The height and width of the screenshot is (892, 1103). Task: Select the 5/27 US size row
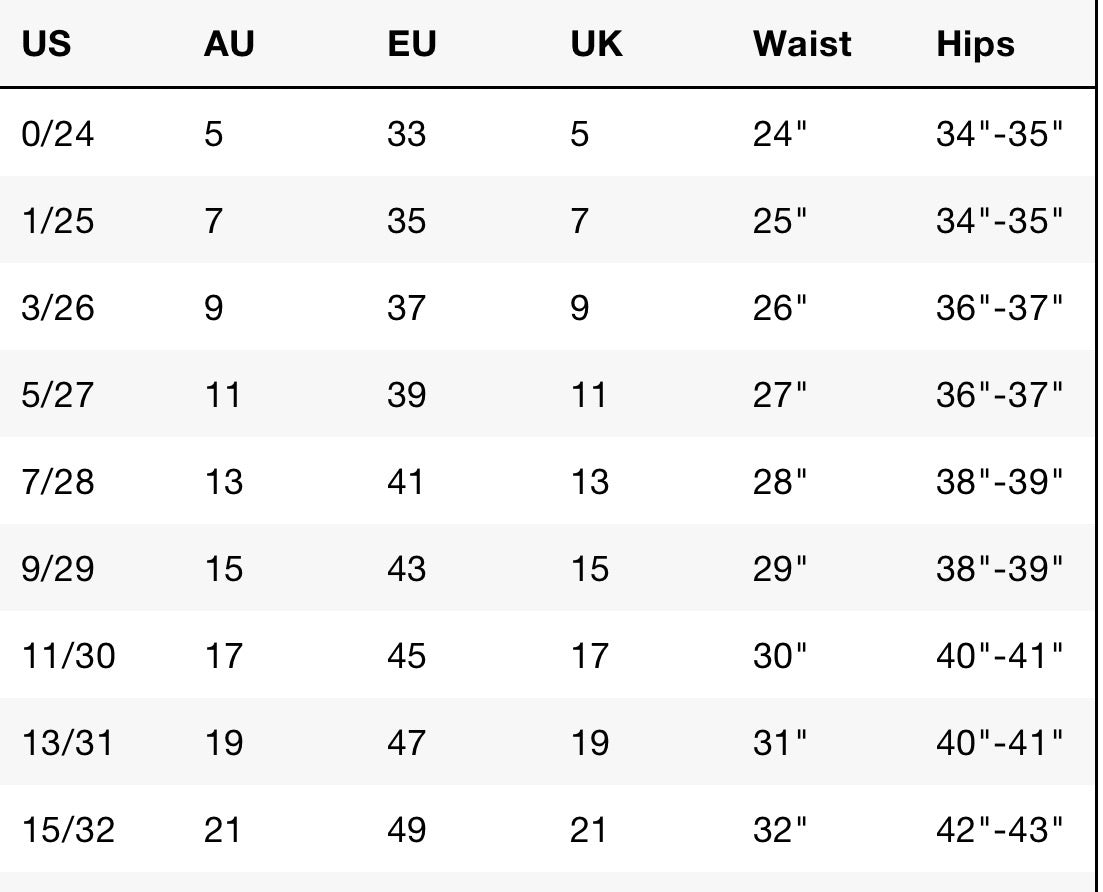(x=58, y=394)
